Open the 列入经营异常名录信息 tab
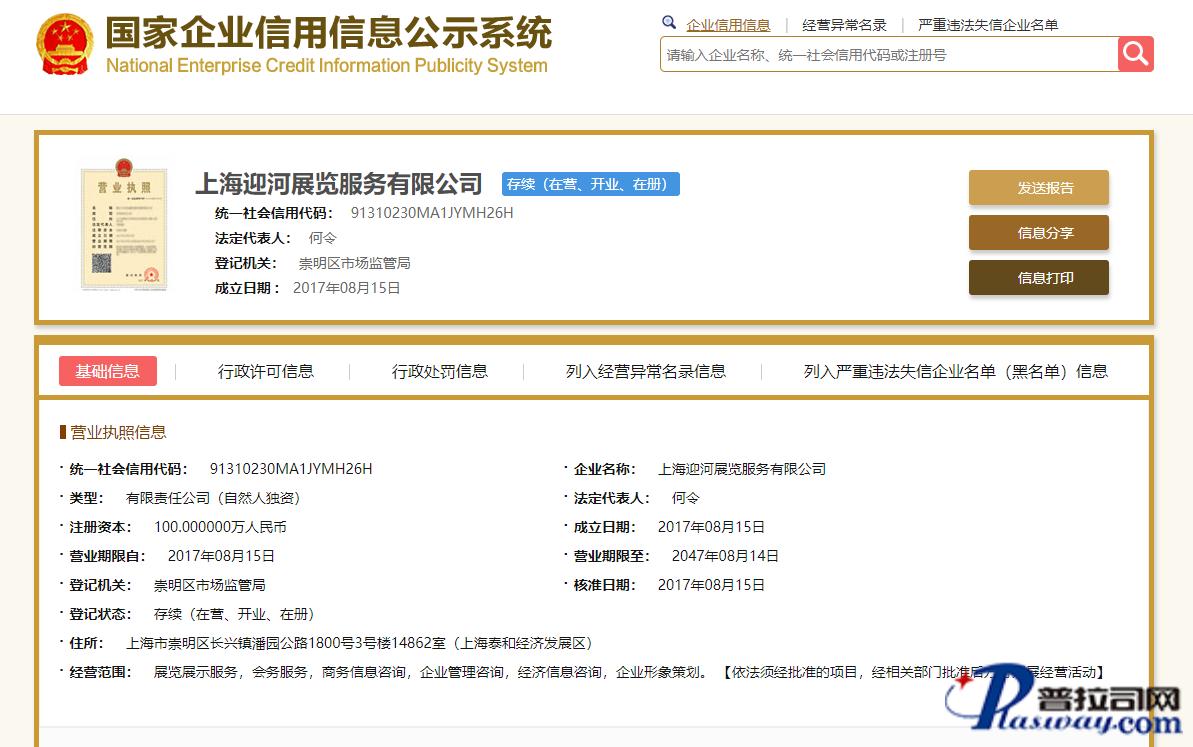 point(646,371)
